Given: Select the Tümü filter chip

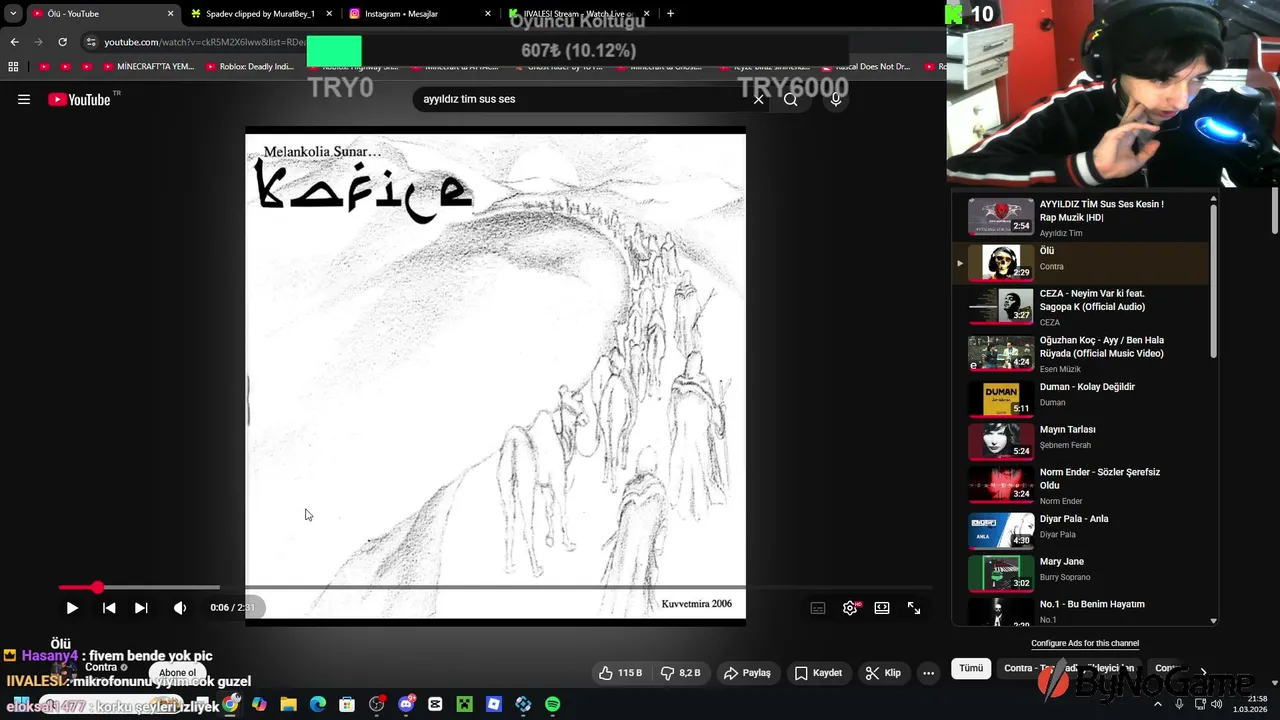Looking at the screenshot, I should [x=971, y=668].
